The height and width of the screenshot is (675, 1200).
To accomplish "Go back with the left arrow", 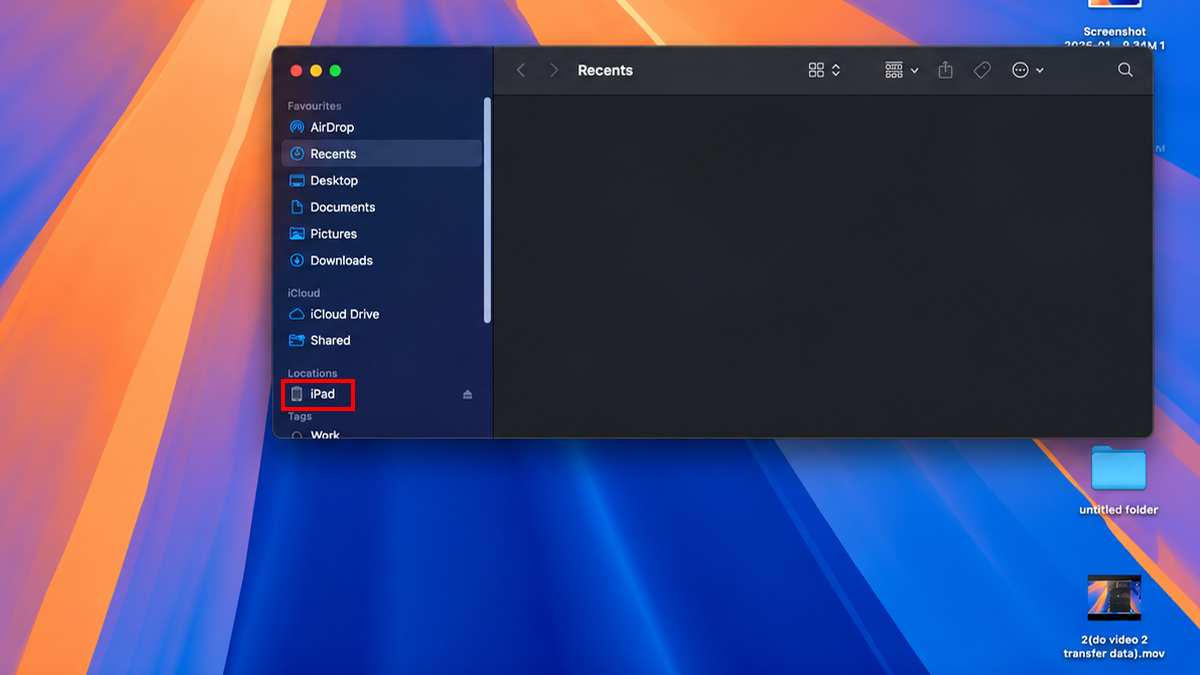I will click(x=521, y=70).
